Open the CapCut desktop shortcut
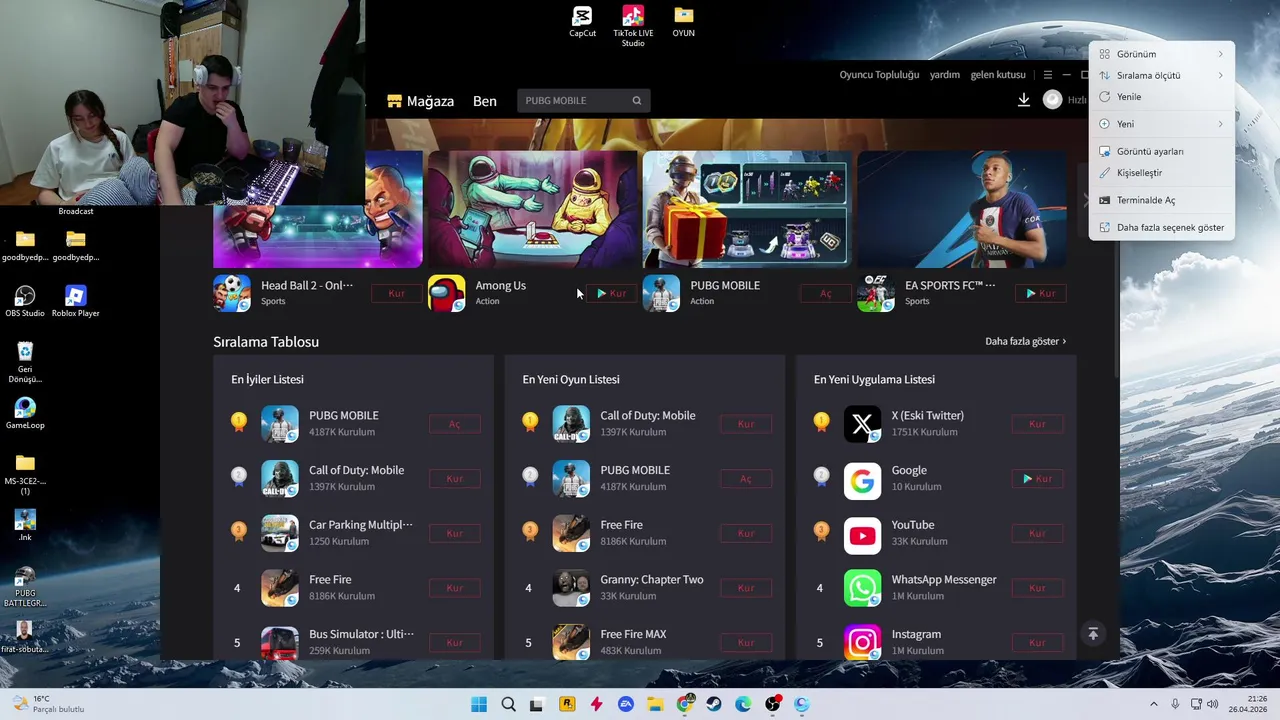 582,22
